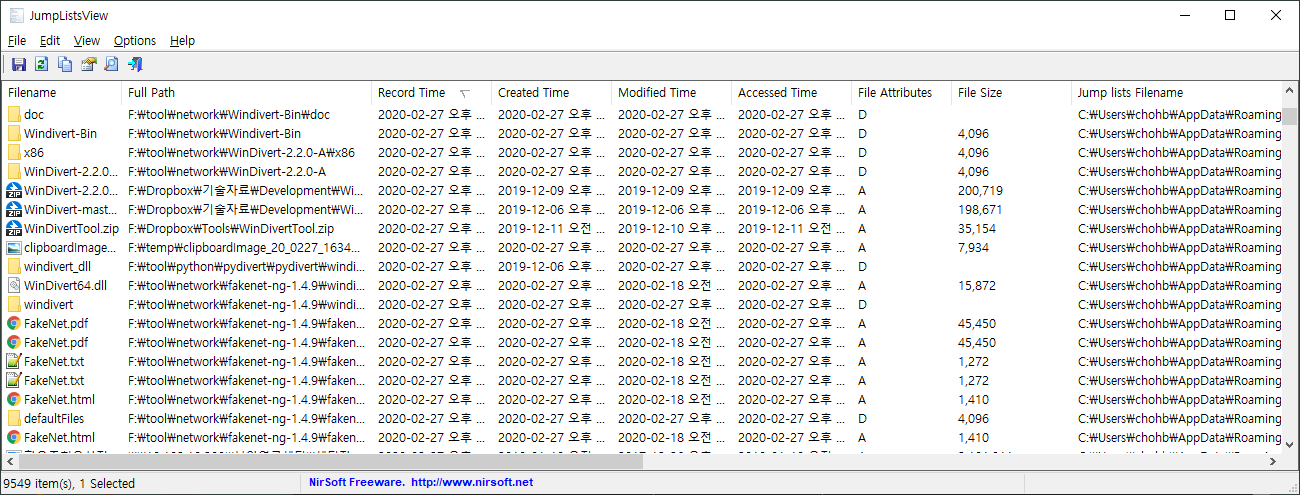Click the path starting F:\temp\clipboardImage_20_0227

click(247, 248)
